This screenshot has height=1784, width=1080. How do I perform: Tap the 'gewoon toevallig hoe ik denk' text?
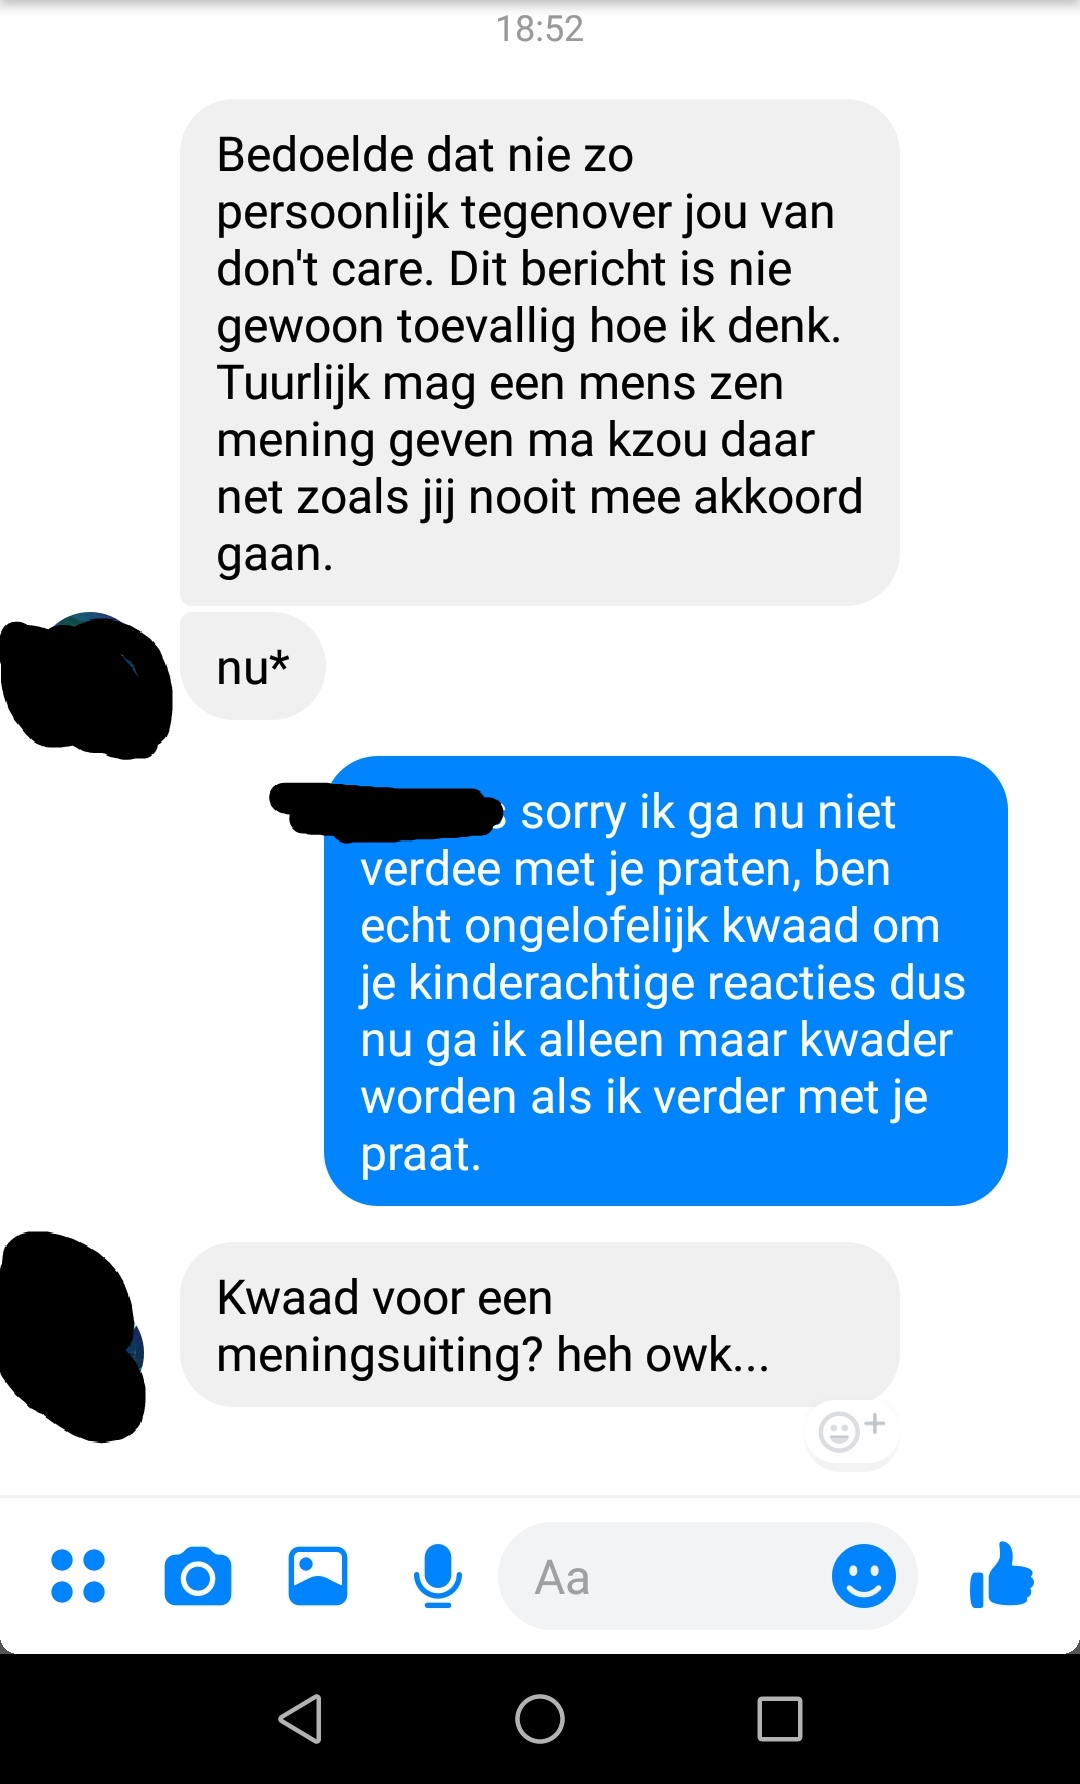pyautogui.click(x=527, y=326)
